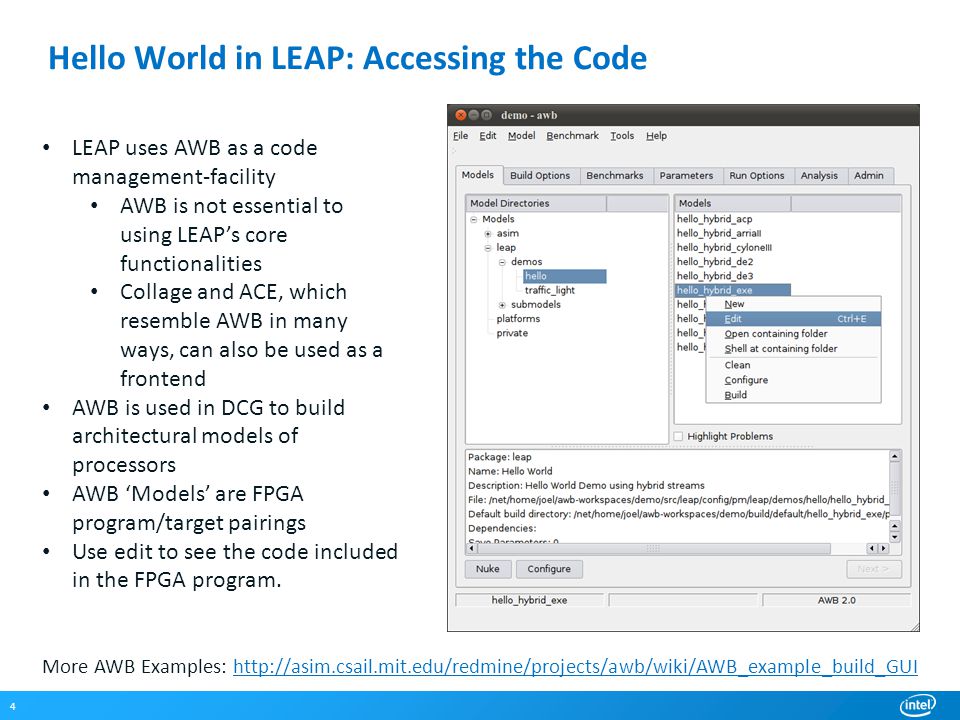This screenshot has width=960, height=720.
Task: Collapse the Models root tree node
Action: (x=473, y=219)
